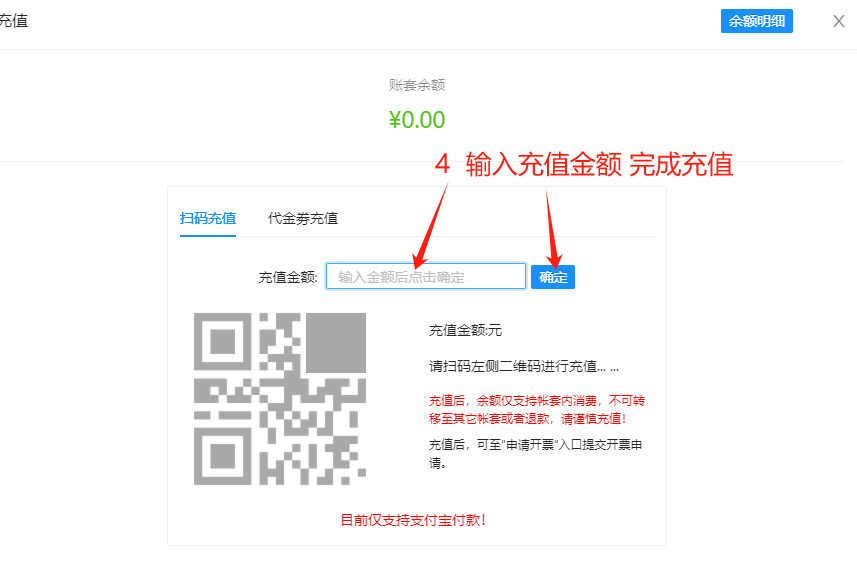857x571 pixels.
Task: Click the recharge QR code image
Action: click(280, 399)
